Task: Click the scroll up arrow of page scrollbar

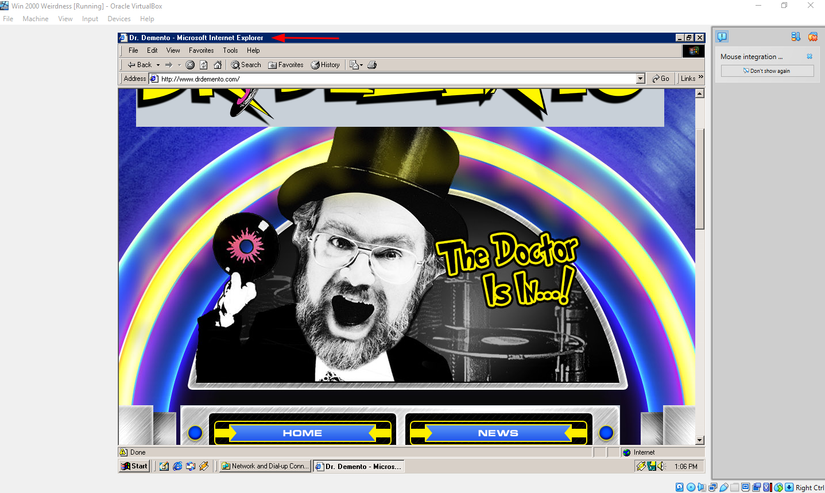Action: [700, 93]
